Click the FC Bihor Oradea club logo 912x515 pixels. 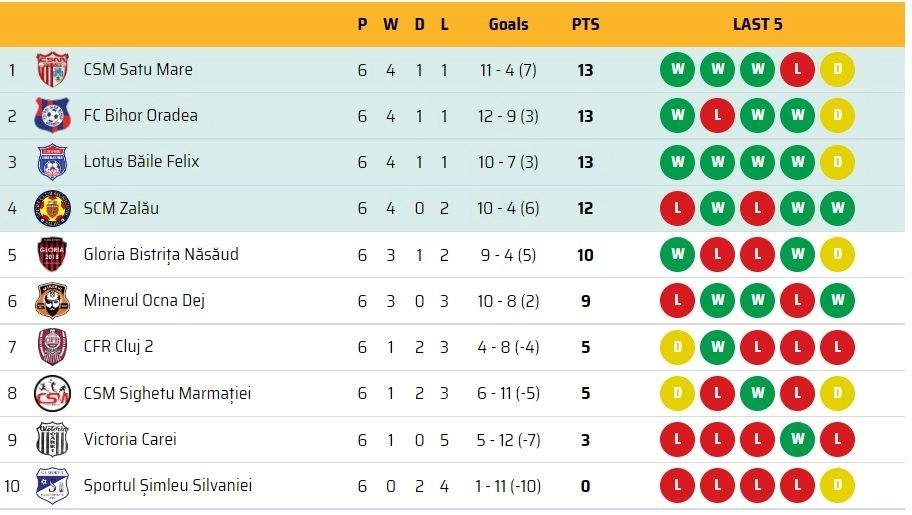click(52, 116)
